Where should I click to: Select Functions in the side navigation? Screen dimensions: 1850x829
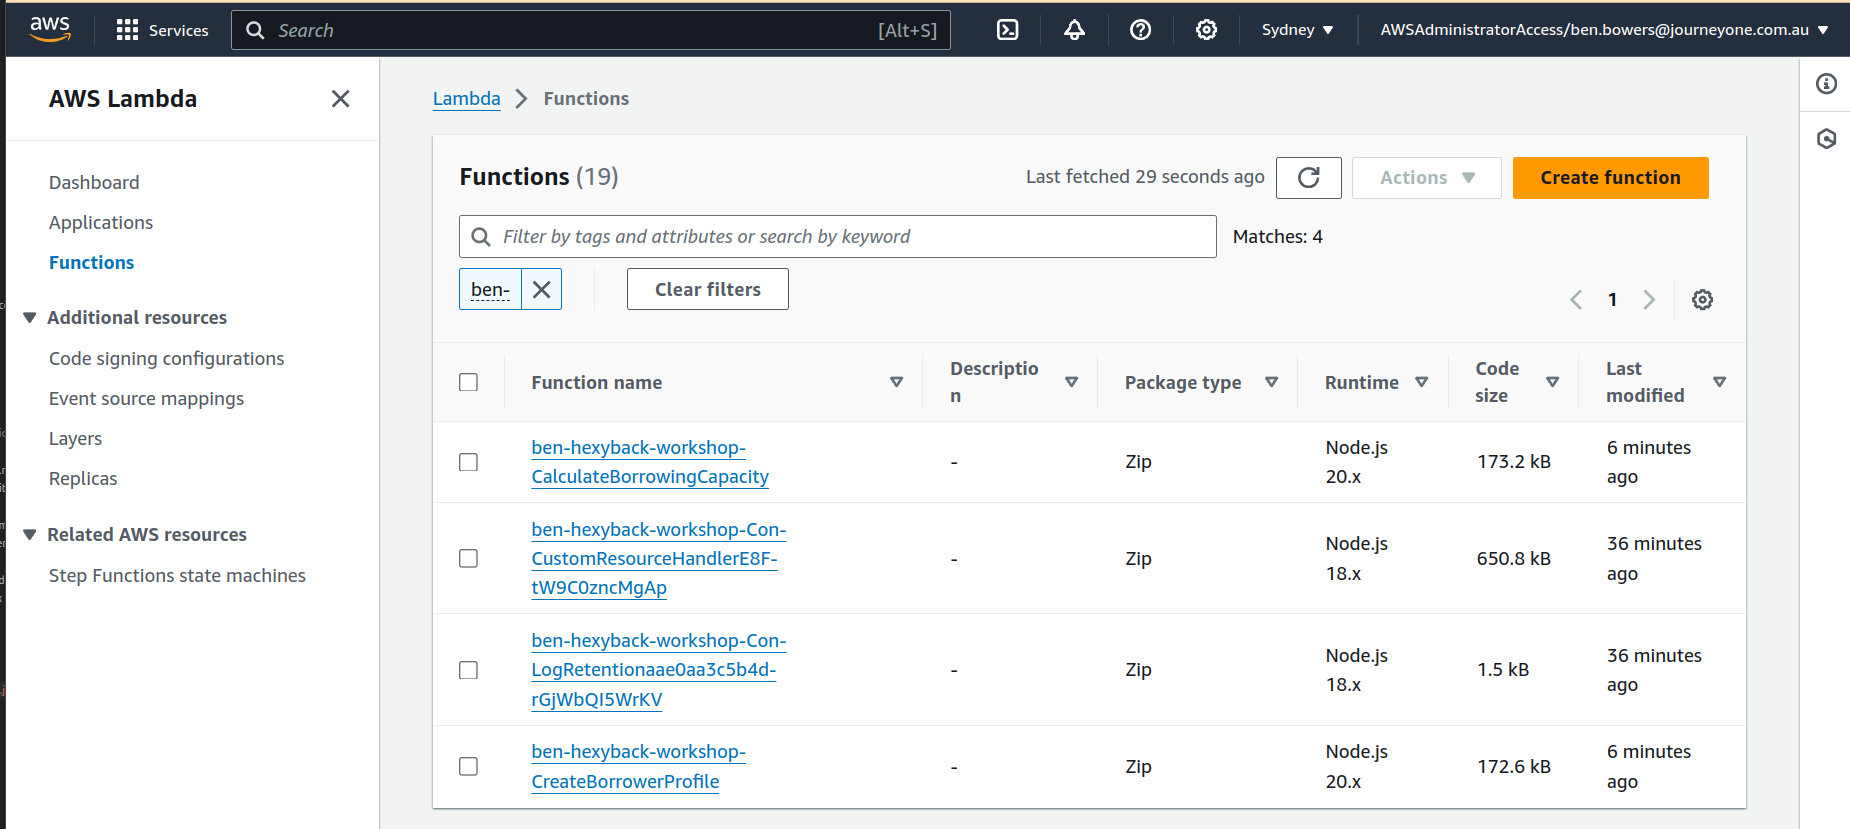(x=91, y=263)
